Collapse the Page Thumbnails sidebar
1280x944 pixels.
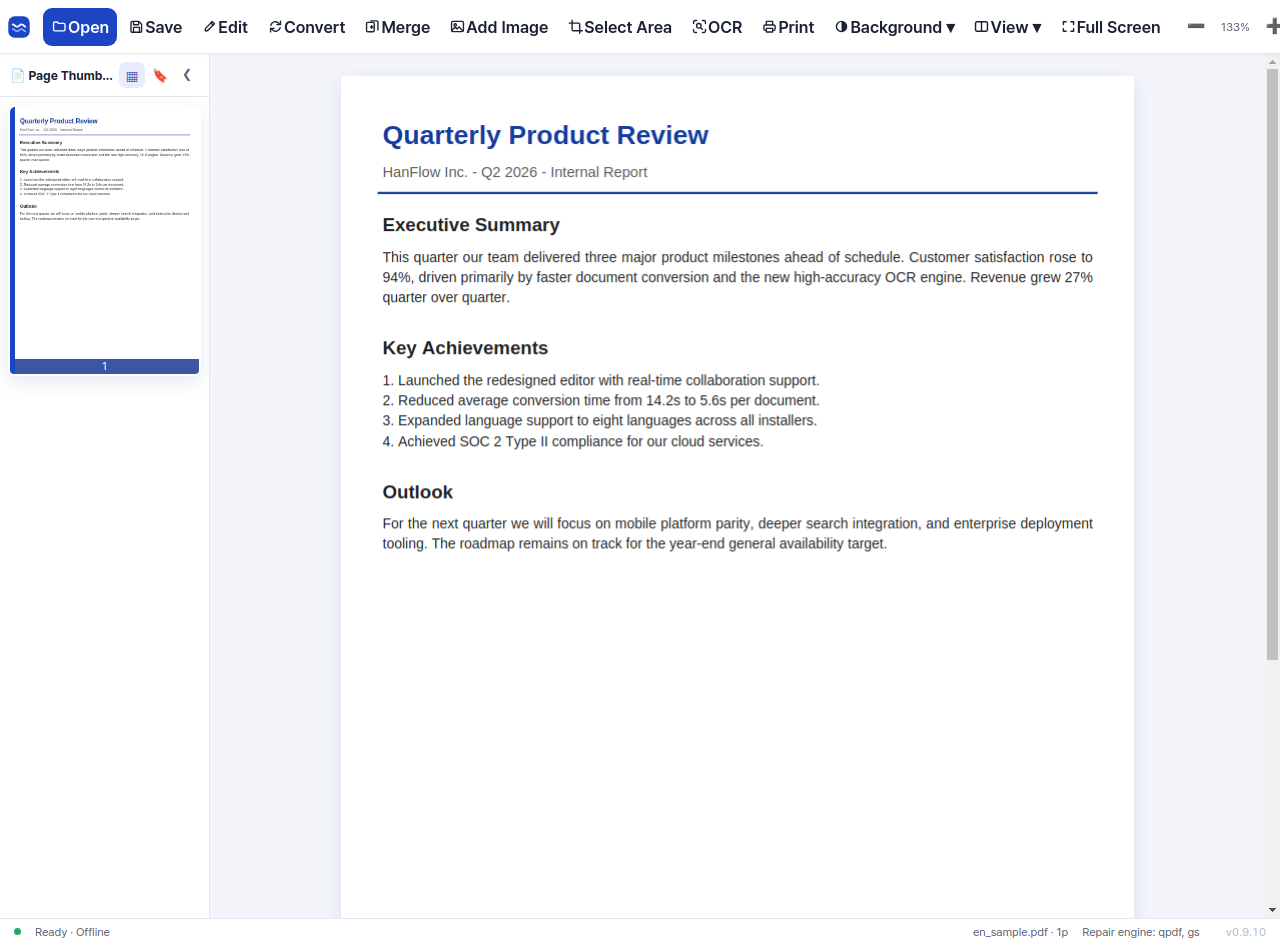pyautogui.click(x=187, y=75)
